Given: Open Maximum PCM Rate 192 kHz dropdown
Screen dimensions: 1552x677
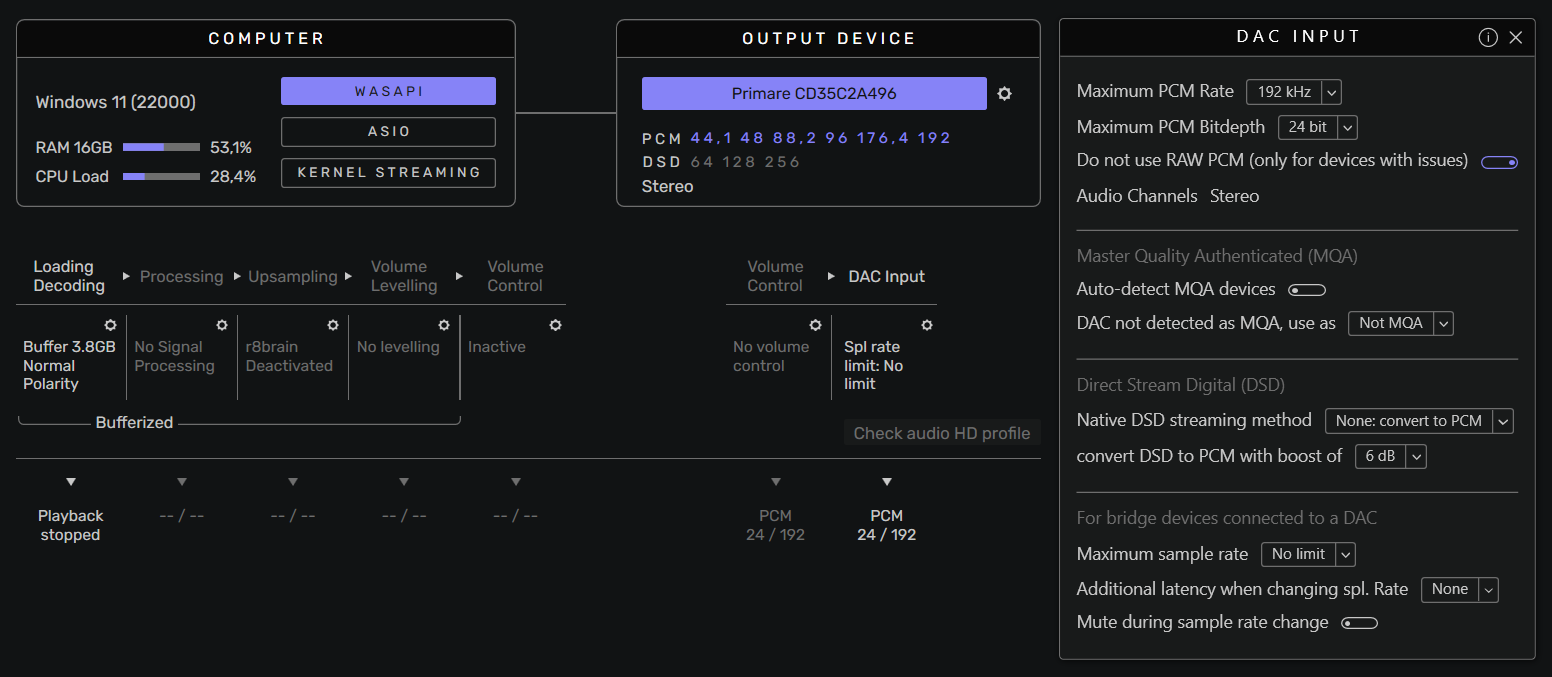Looking at the screenshot, I should (1293, 92).
